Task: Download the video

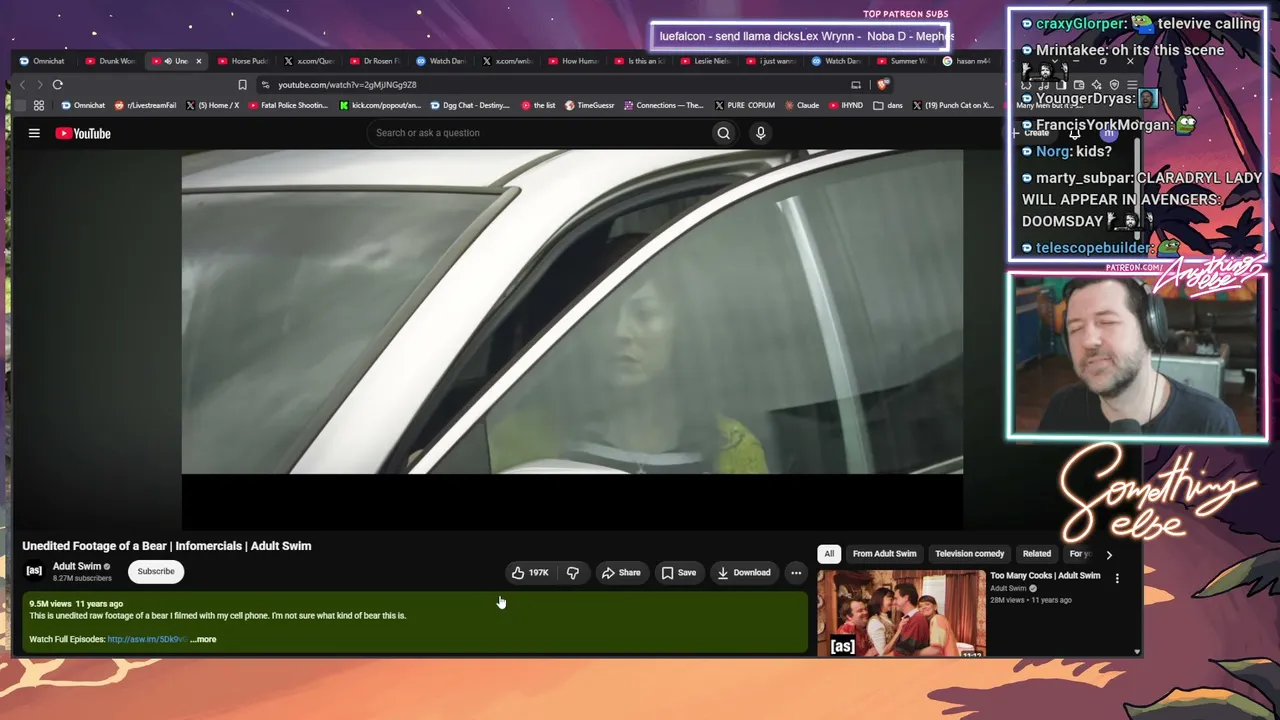Action: point(744,573)
